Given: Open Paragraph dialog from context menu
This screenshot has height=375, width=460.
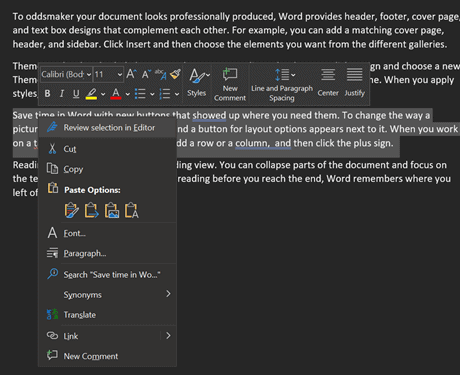Looking at the screenshot, I should click(107, 253).
